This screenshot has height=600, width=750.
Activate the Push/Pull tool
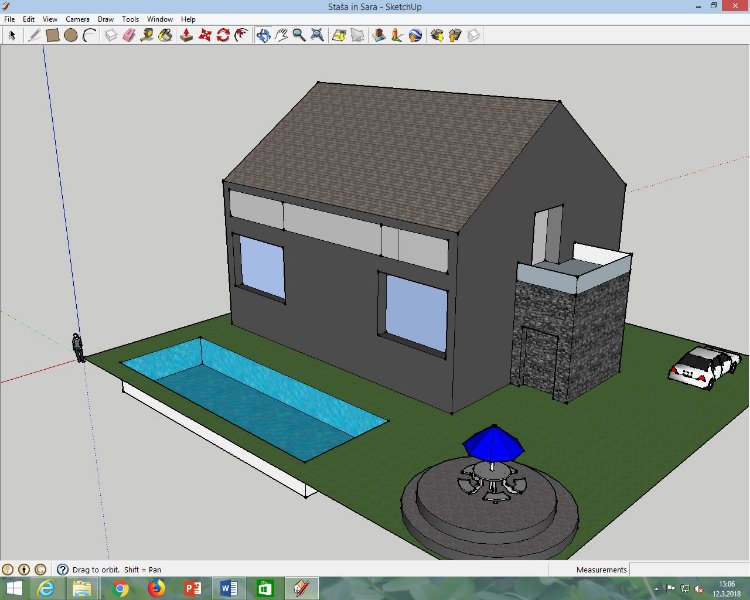pyautogui.click(x=186, y=35)
